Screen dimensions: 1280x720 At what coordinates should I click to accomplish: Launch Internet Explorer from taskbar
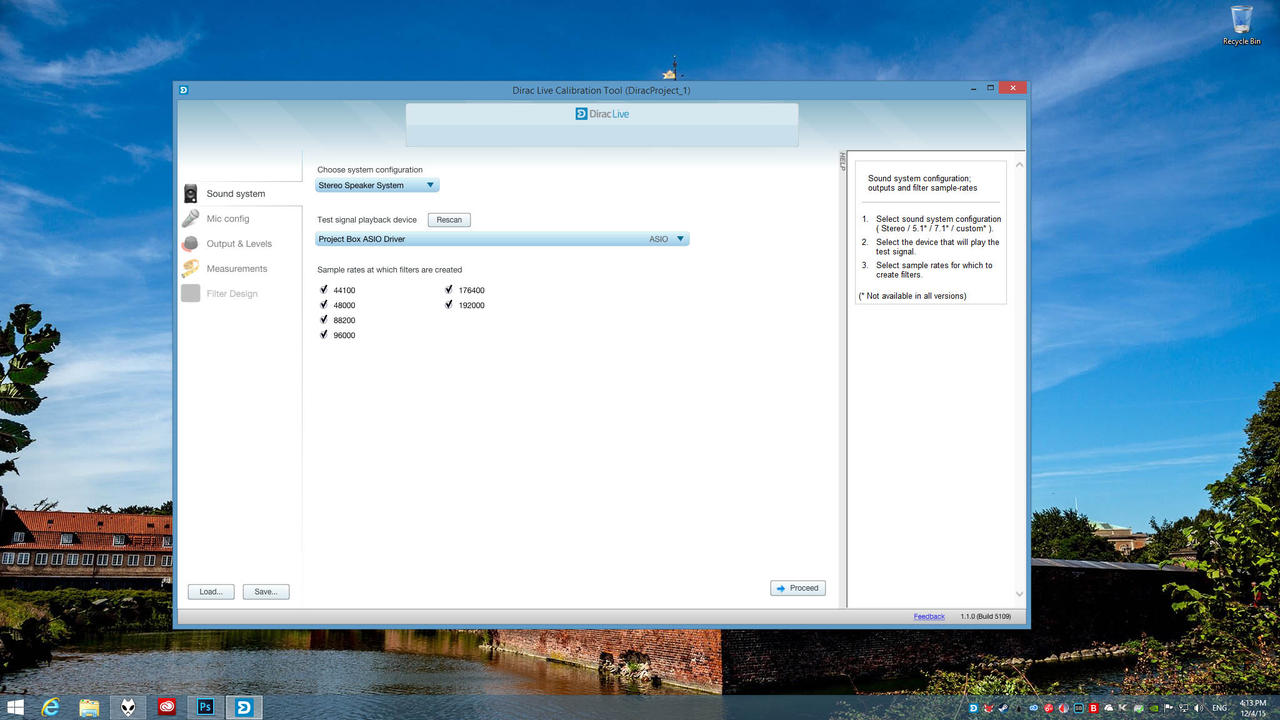coord(51,707)
